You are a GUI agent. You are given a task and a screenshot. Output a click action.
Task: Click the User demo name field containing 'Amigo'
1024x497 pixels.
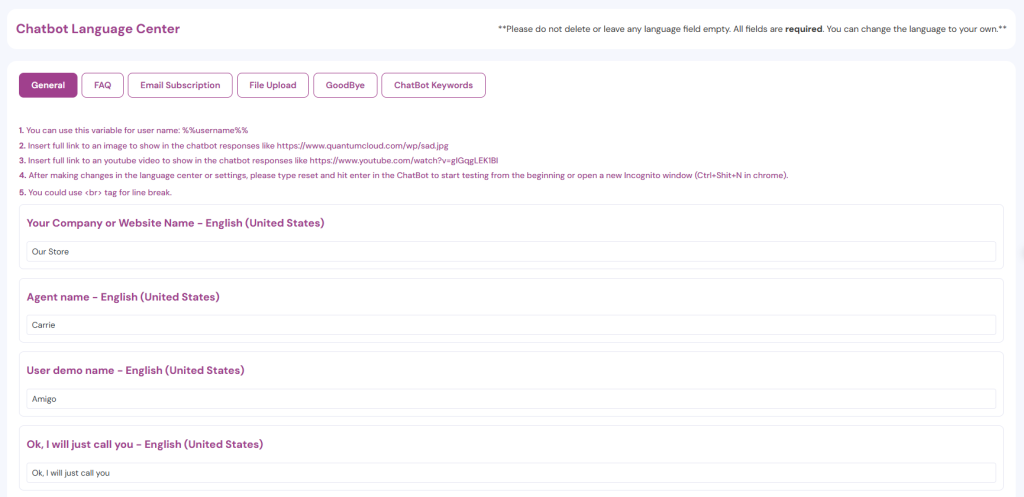pyautogui.click(x=511, y=398)
